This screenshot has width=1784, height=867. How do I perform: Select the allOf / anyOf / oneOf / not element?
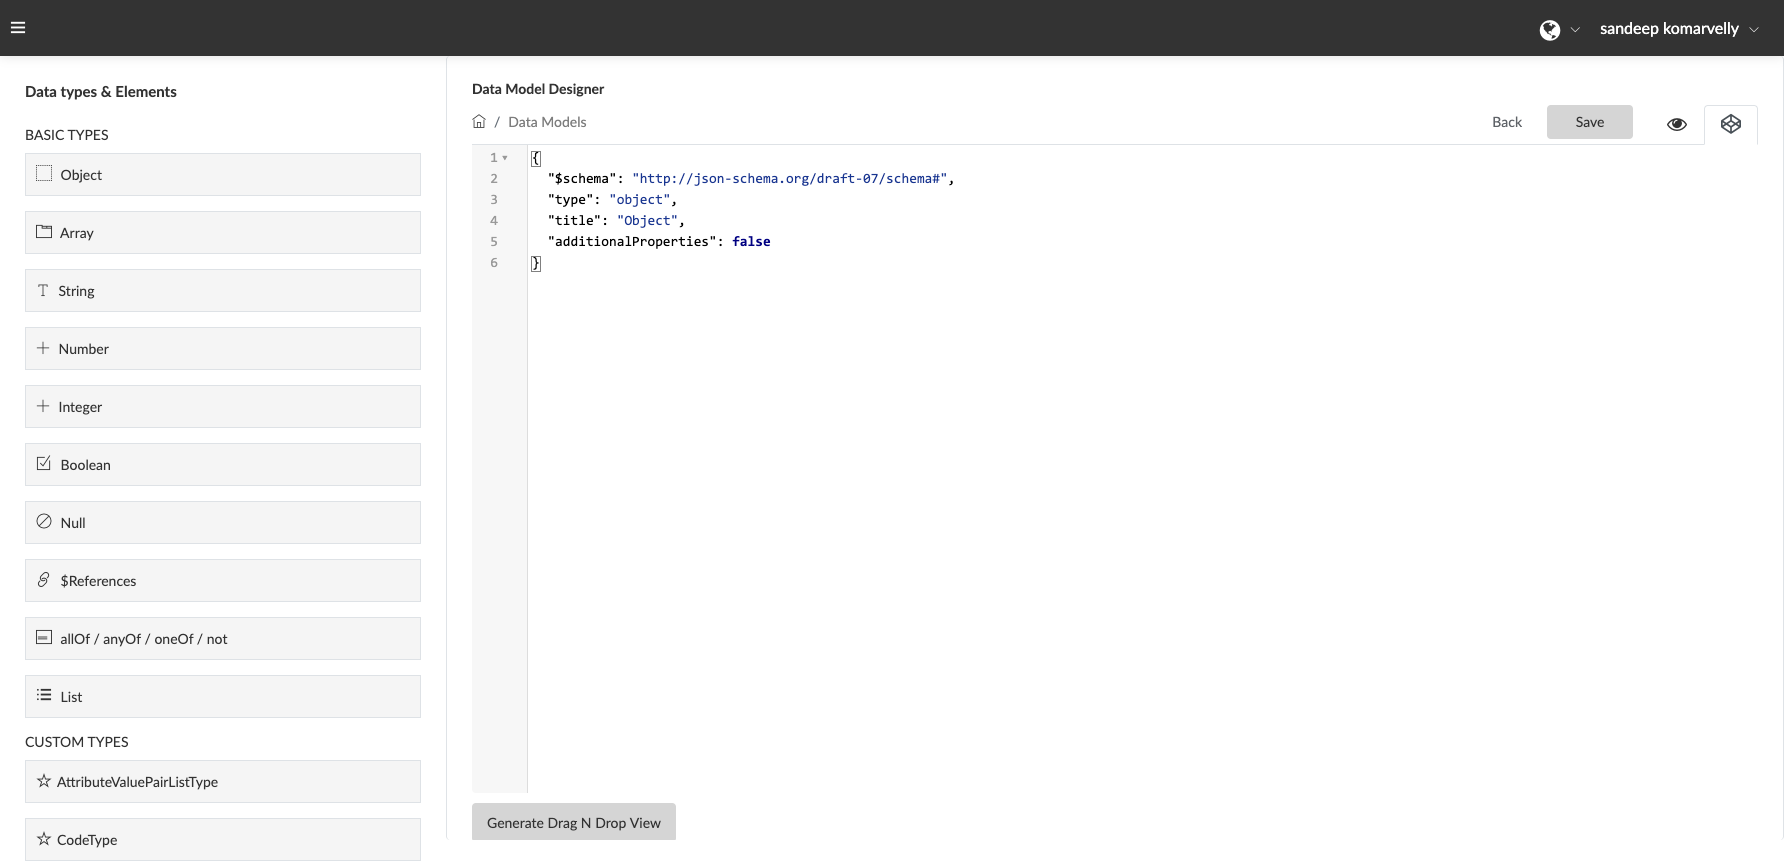coord(222,639)
